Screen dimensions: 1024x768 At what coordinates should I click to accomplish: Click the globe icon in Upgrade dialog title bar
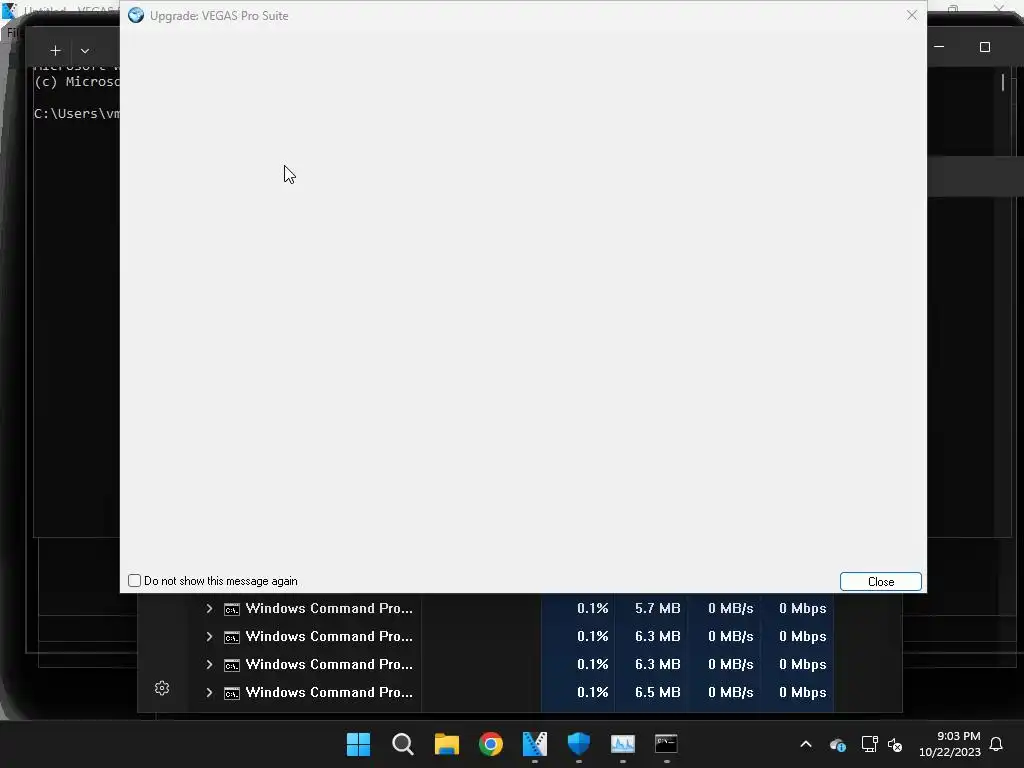click(x=136, y=15)
